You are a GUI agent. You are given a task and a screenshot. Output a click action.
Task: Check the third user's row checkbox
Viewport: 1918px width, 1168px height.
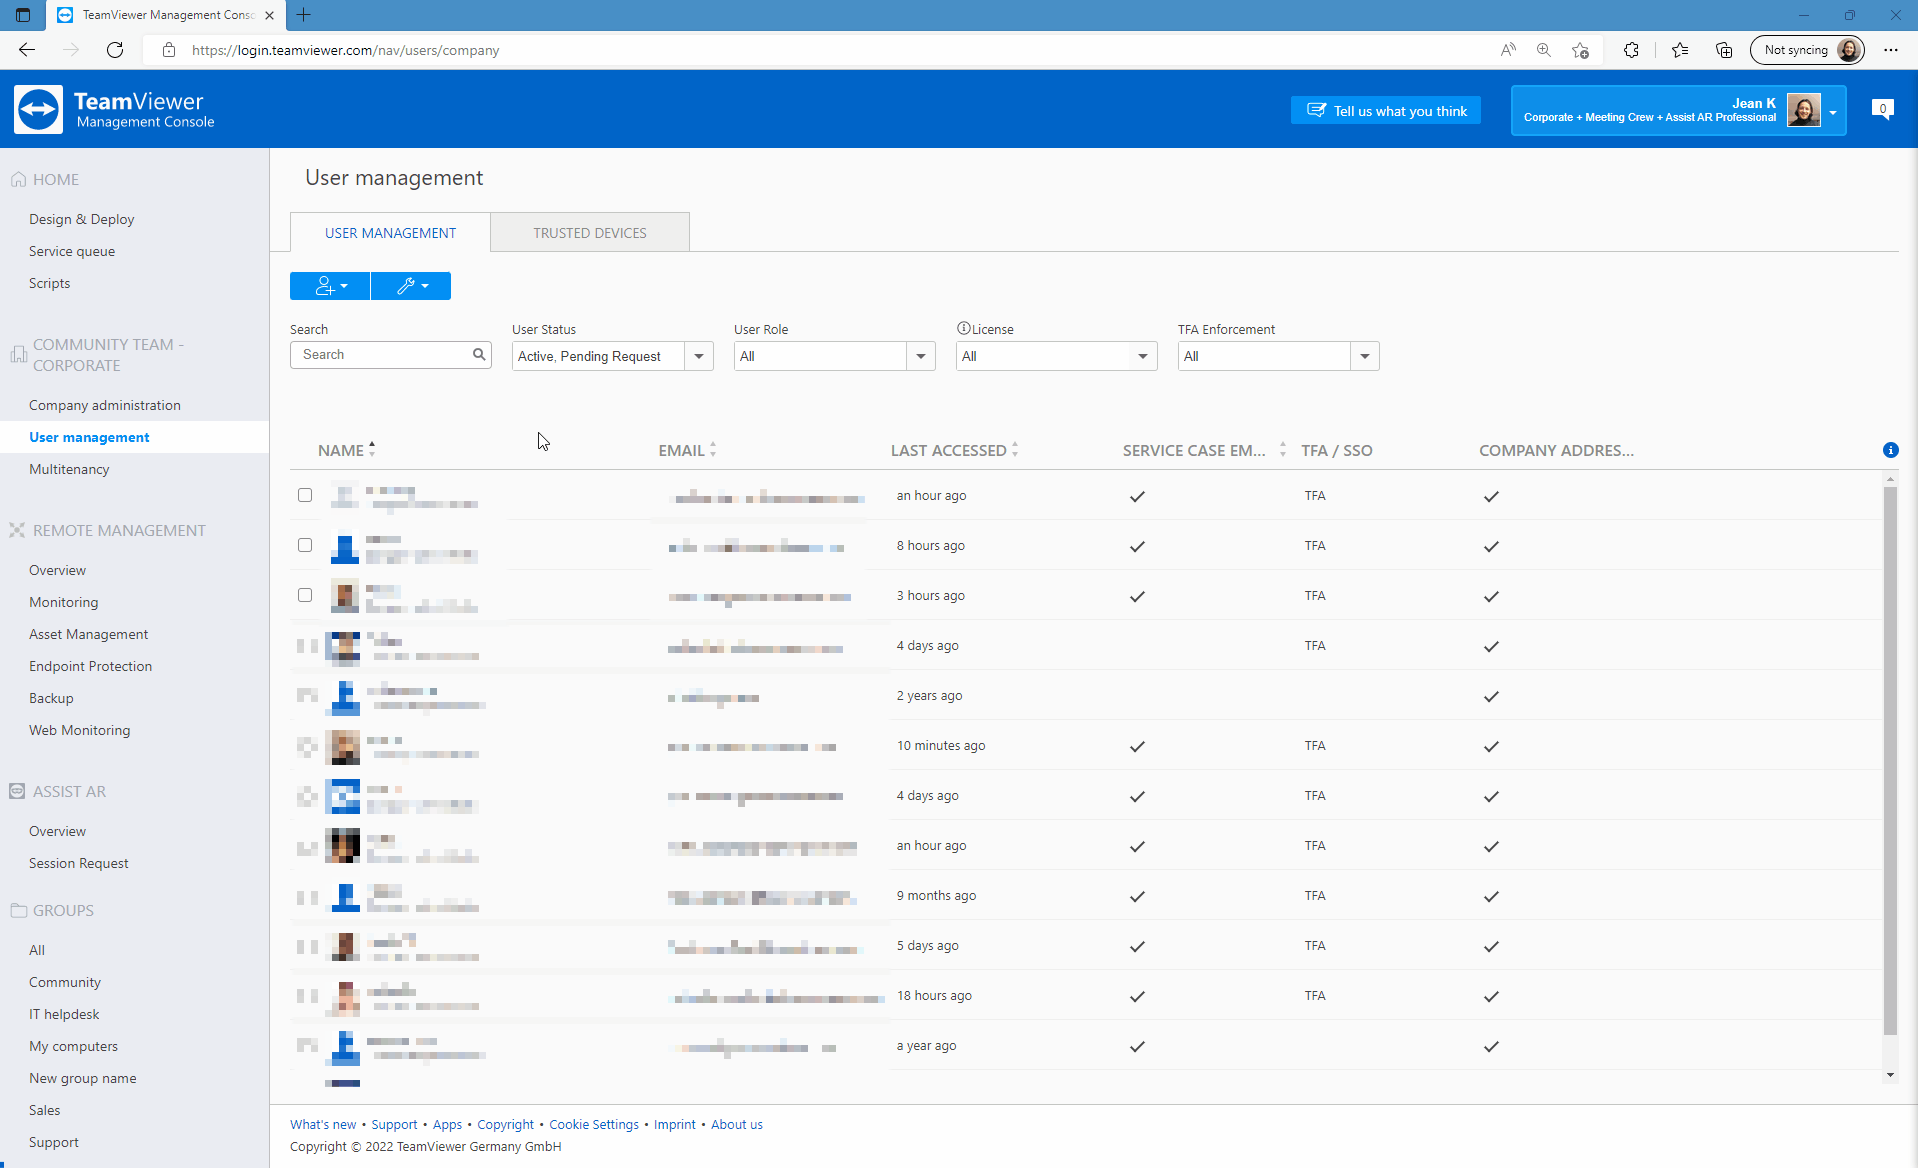point(305,595)
